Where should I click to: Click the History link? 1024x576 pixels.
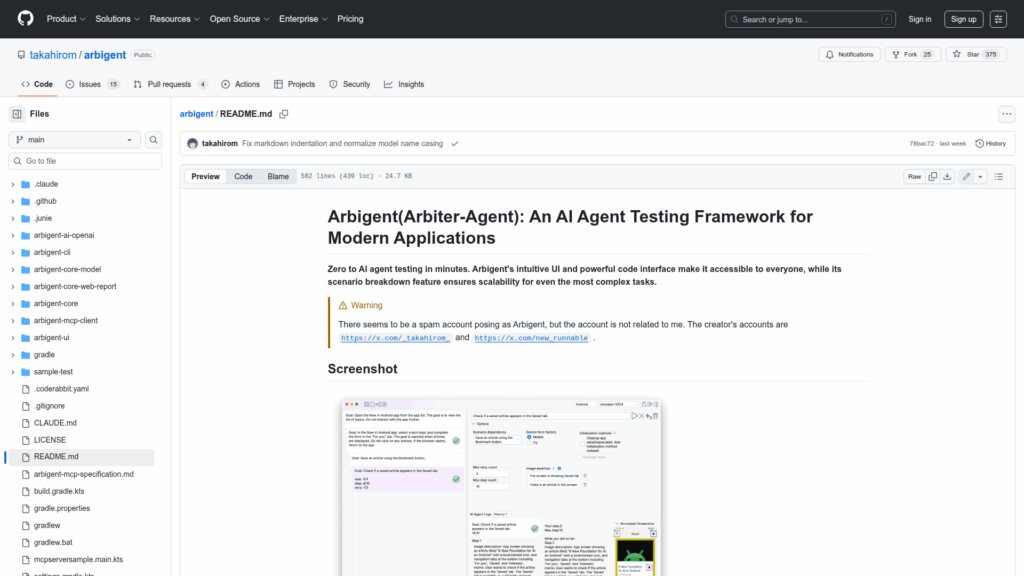[x=990, y=143]
